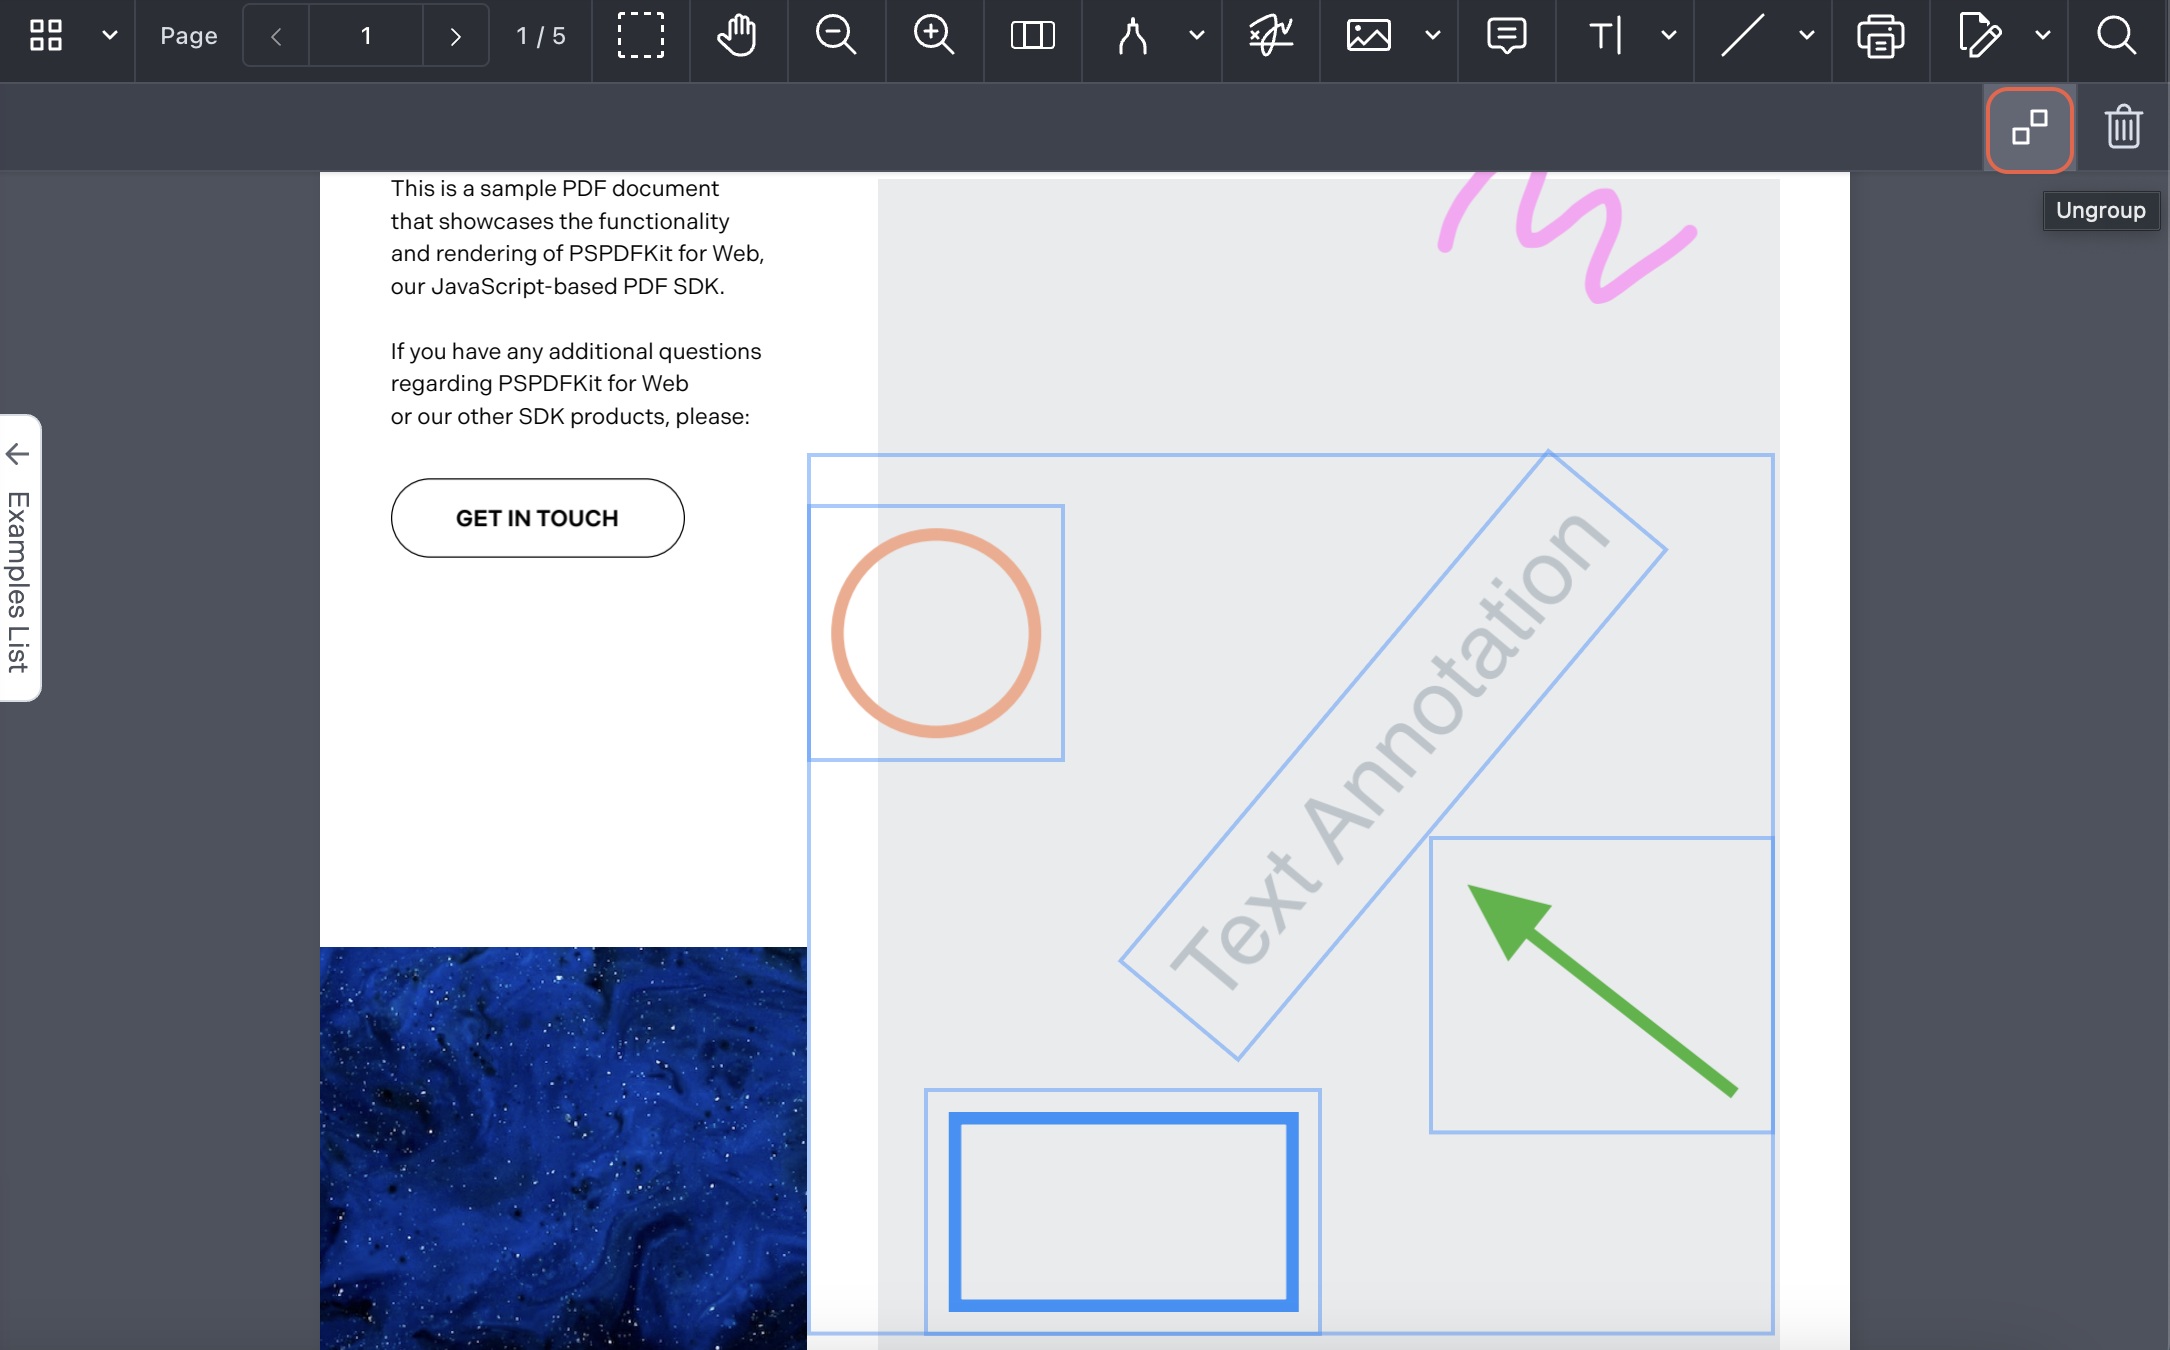This screenshot has width=2170, height=1350.
Task: Select the line annotation tool
Action: tap(1742, 37)
